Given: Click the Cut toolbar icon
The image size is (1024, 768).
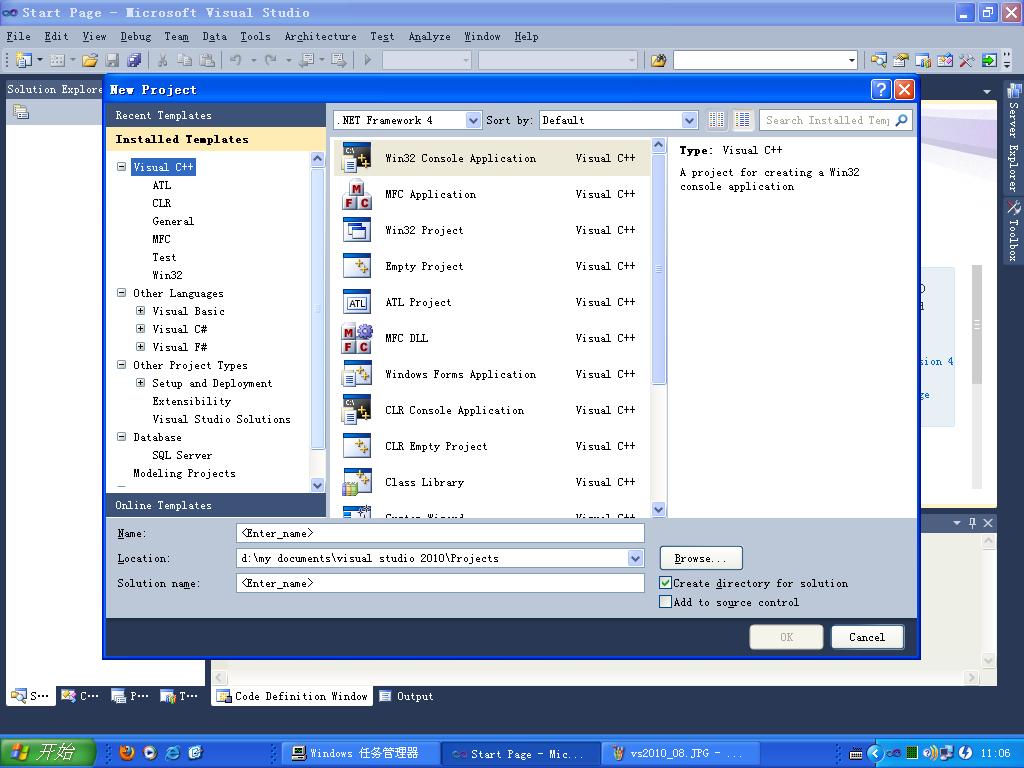Looking at the screenshot, I should [x=163, y=61].
